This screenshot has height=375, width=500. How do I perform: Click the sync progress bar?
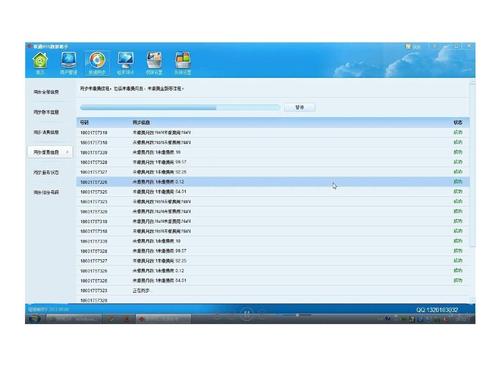180,107
